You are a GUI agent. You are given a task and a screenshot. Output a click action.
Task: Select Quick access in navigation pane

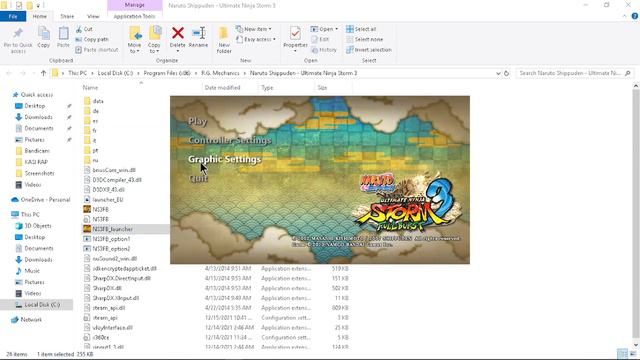coord(37,95)
